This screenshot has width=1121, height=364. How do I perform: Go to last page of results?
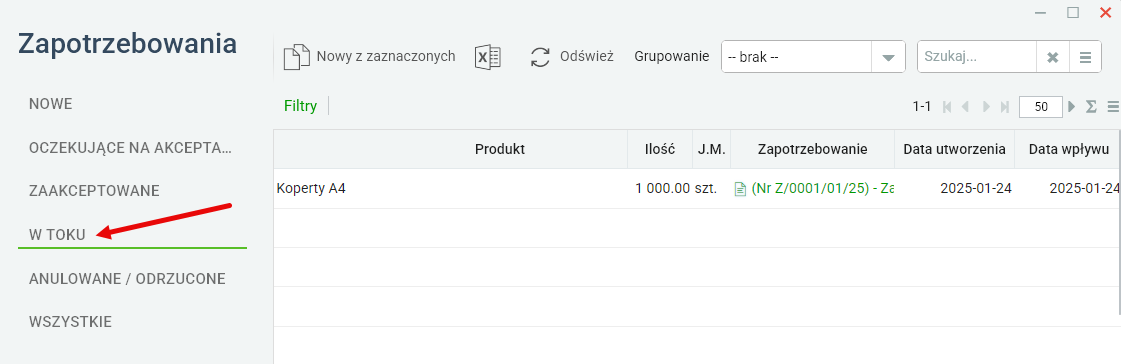pyautogui.click(x=1004, y=107)
